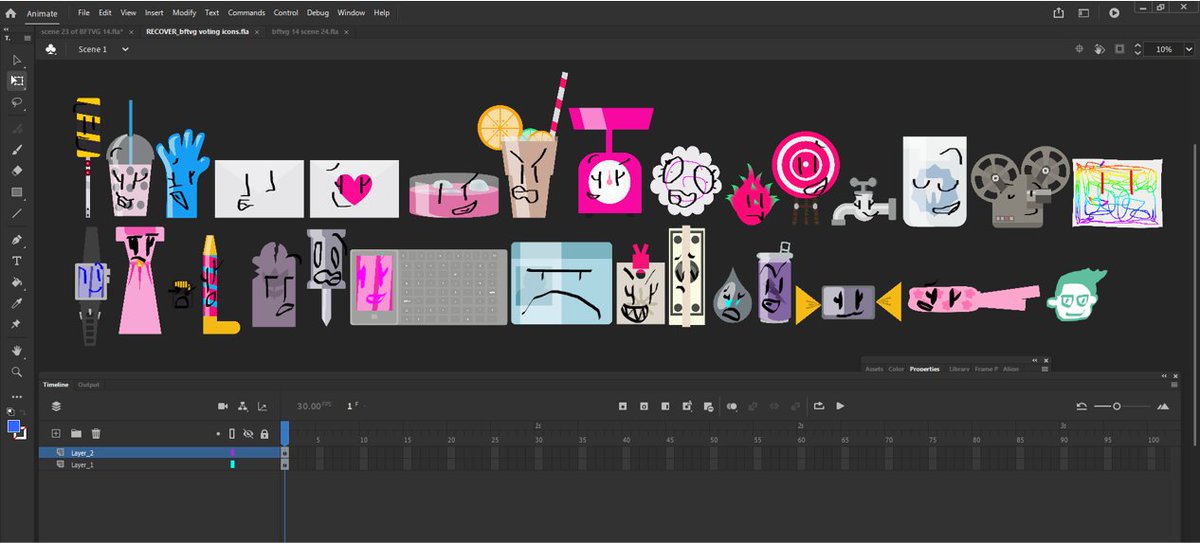
Task: Select the Selection arrow tool
Action: 16,61
